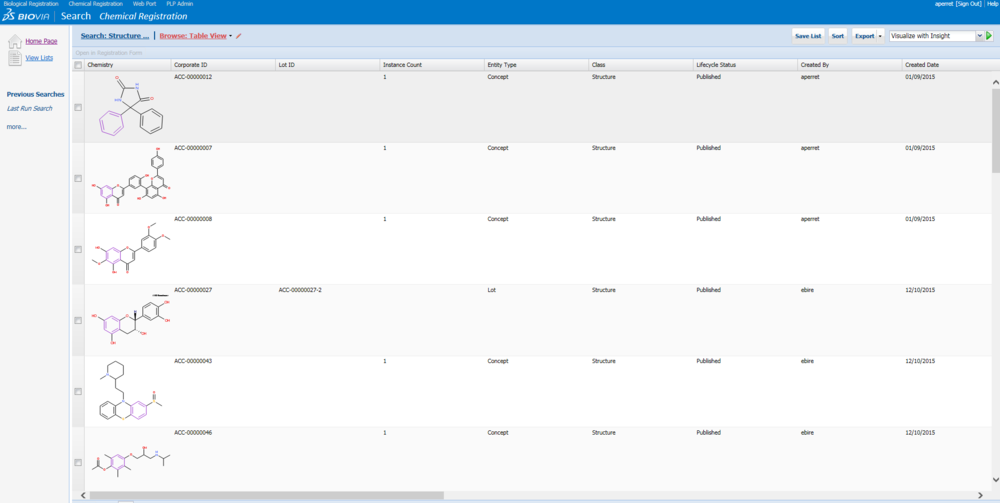
Task: Click the scroll up arrow of table
Action: (995, 82)
